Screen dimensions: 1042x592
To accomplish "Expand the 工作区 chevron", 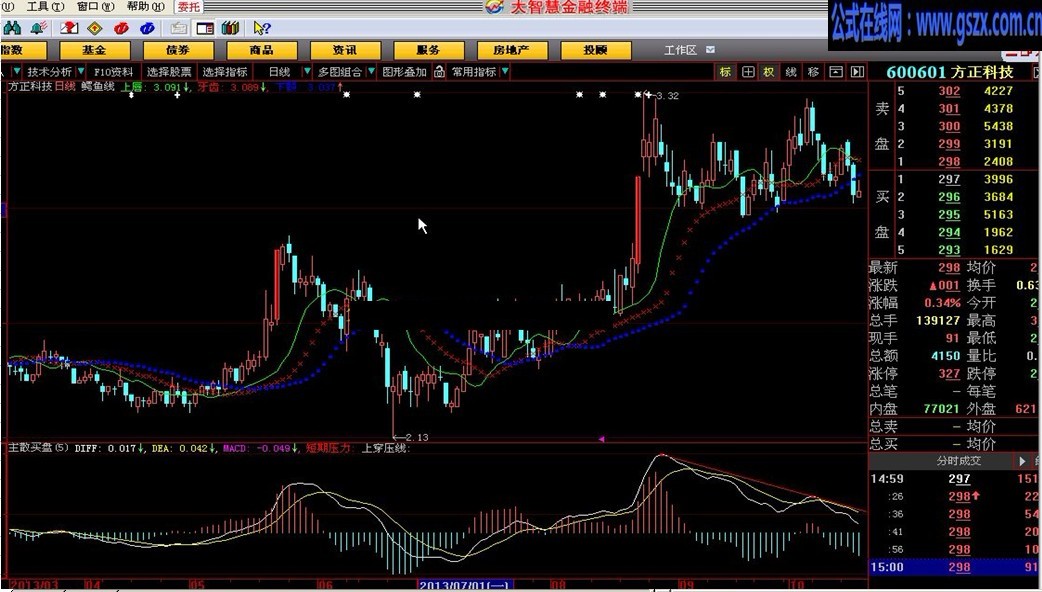I will (x=709, y=48).
